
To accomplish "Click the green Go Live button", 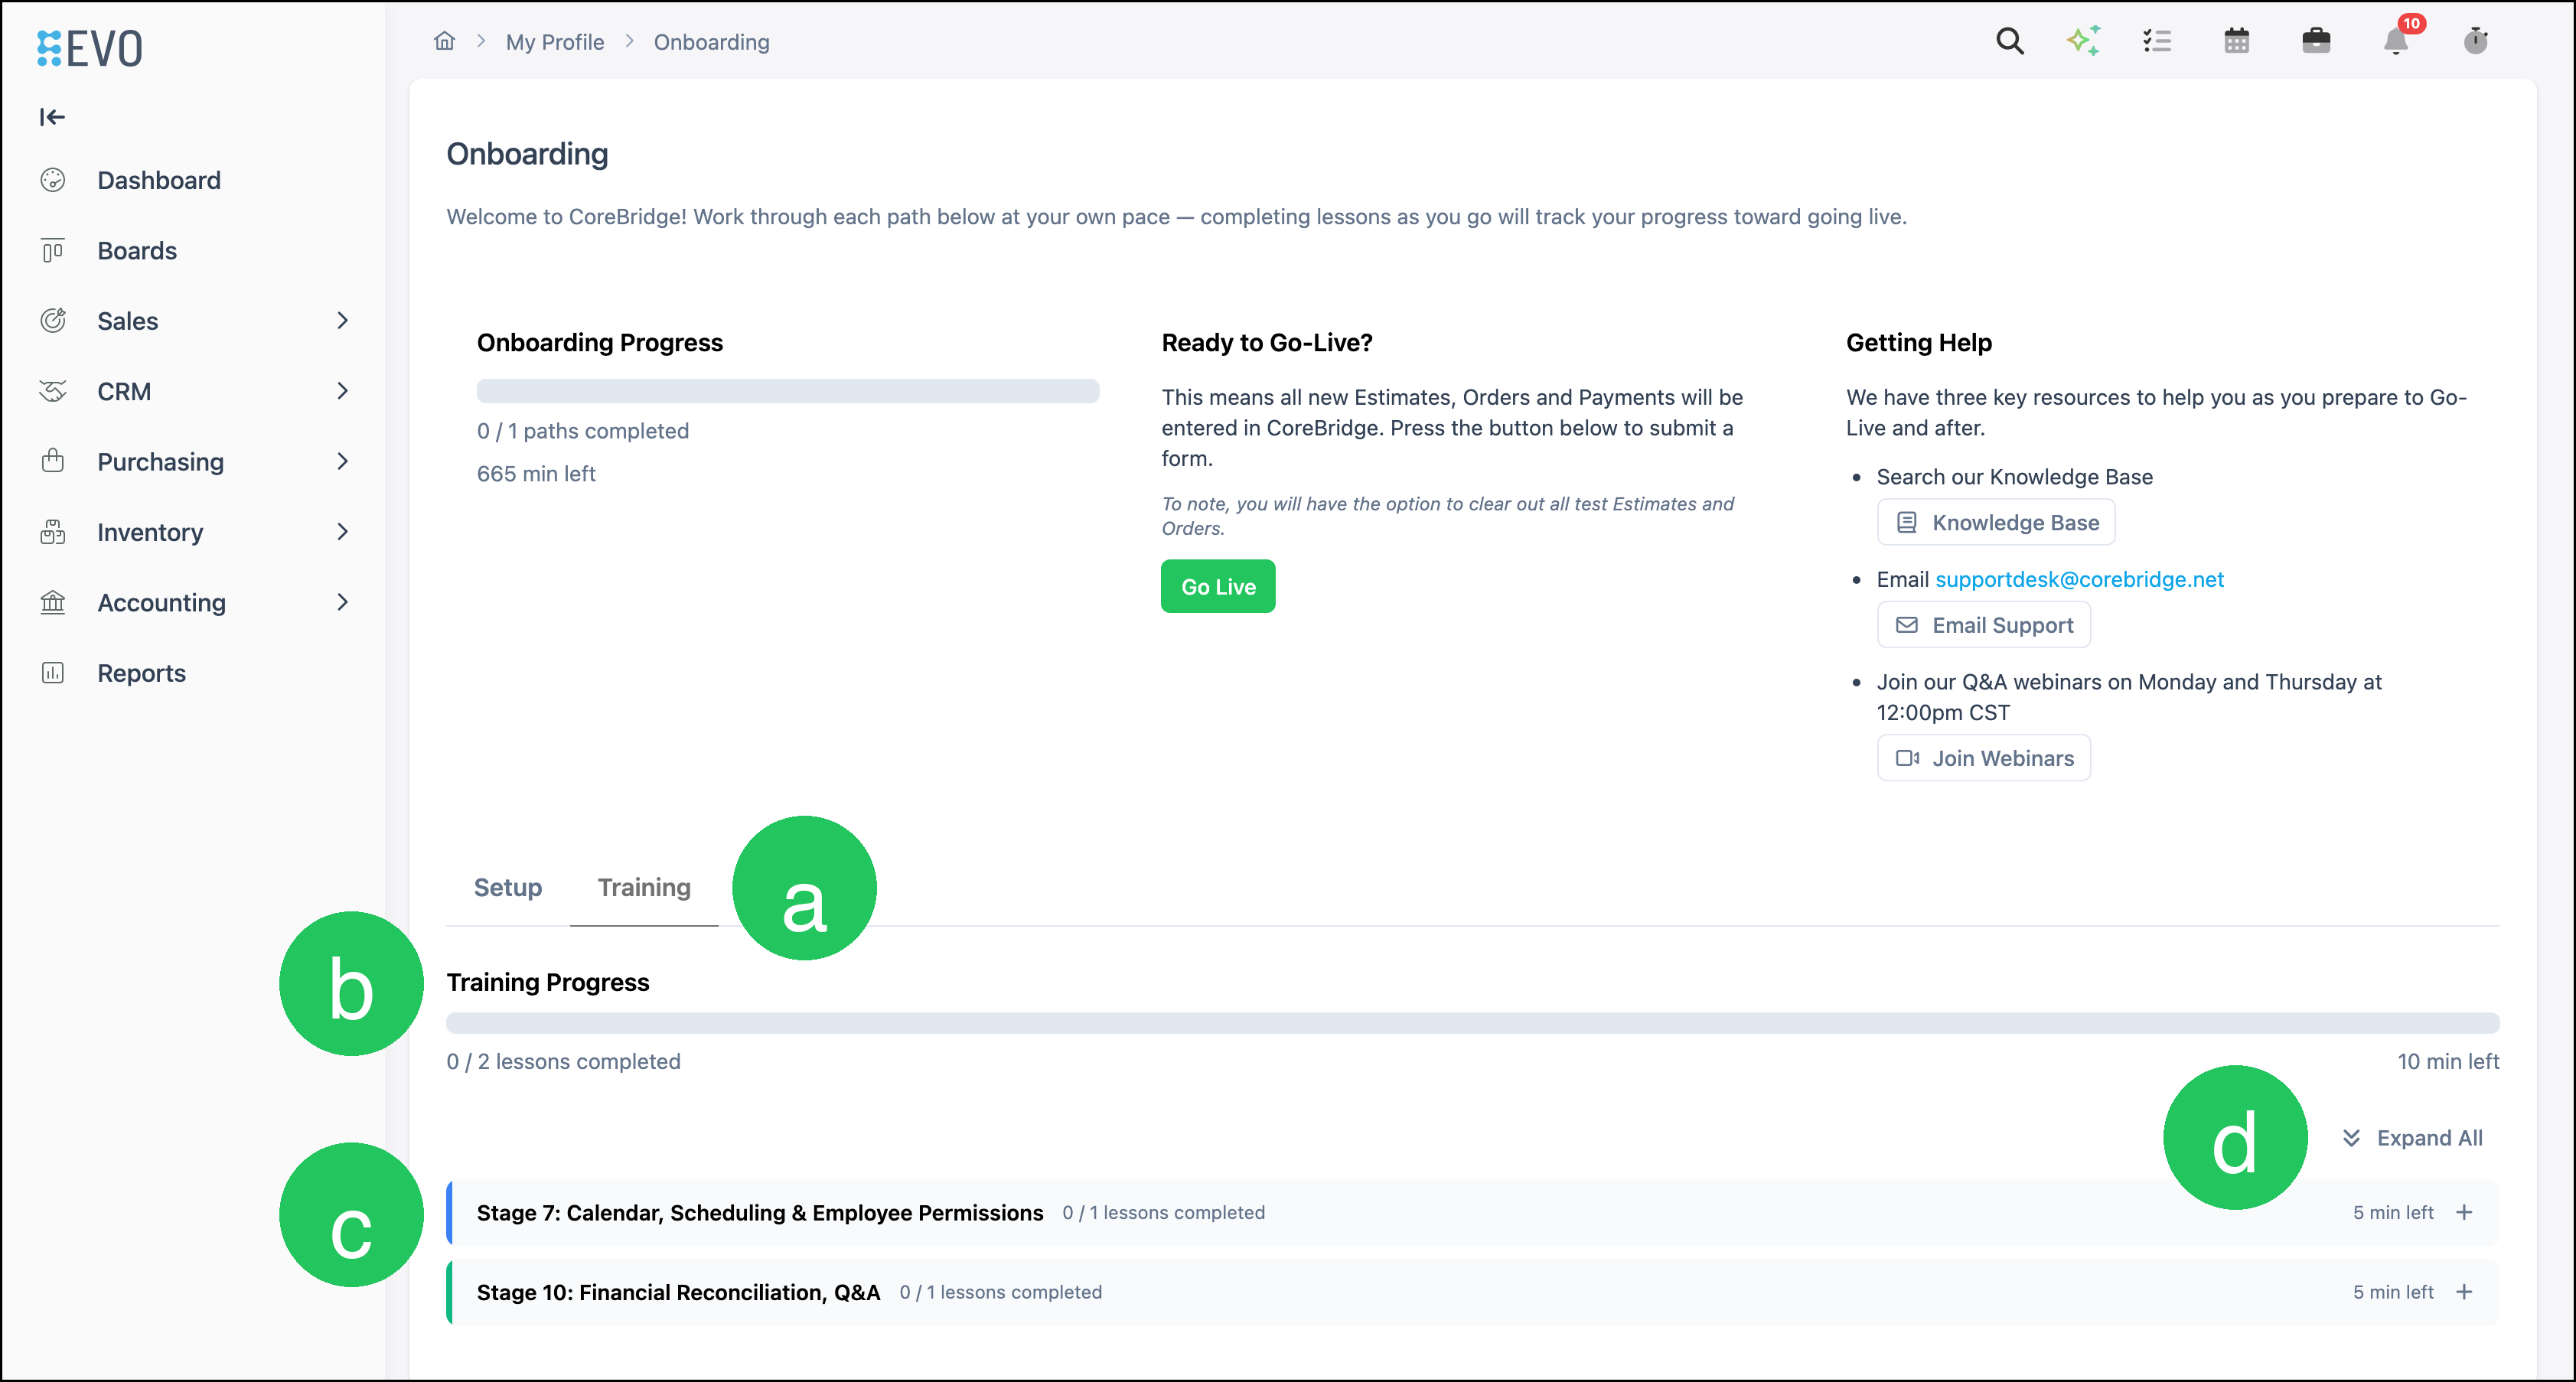I will pyautogui.click(x=1218, y=587).
